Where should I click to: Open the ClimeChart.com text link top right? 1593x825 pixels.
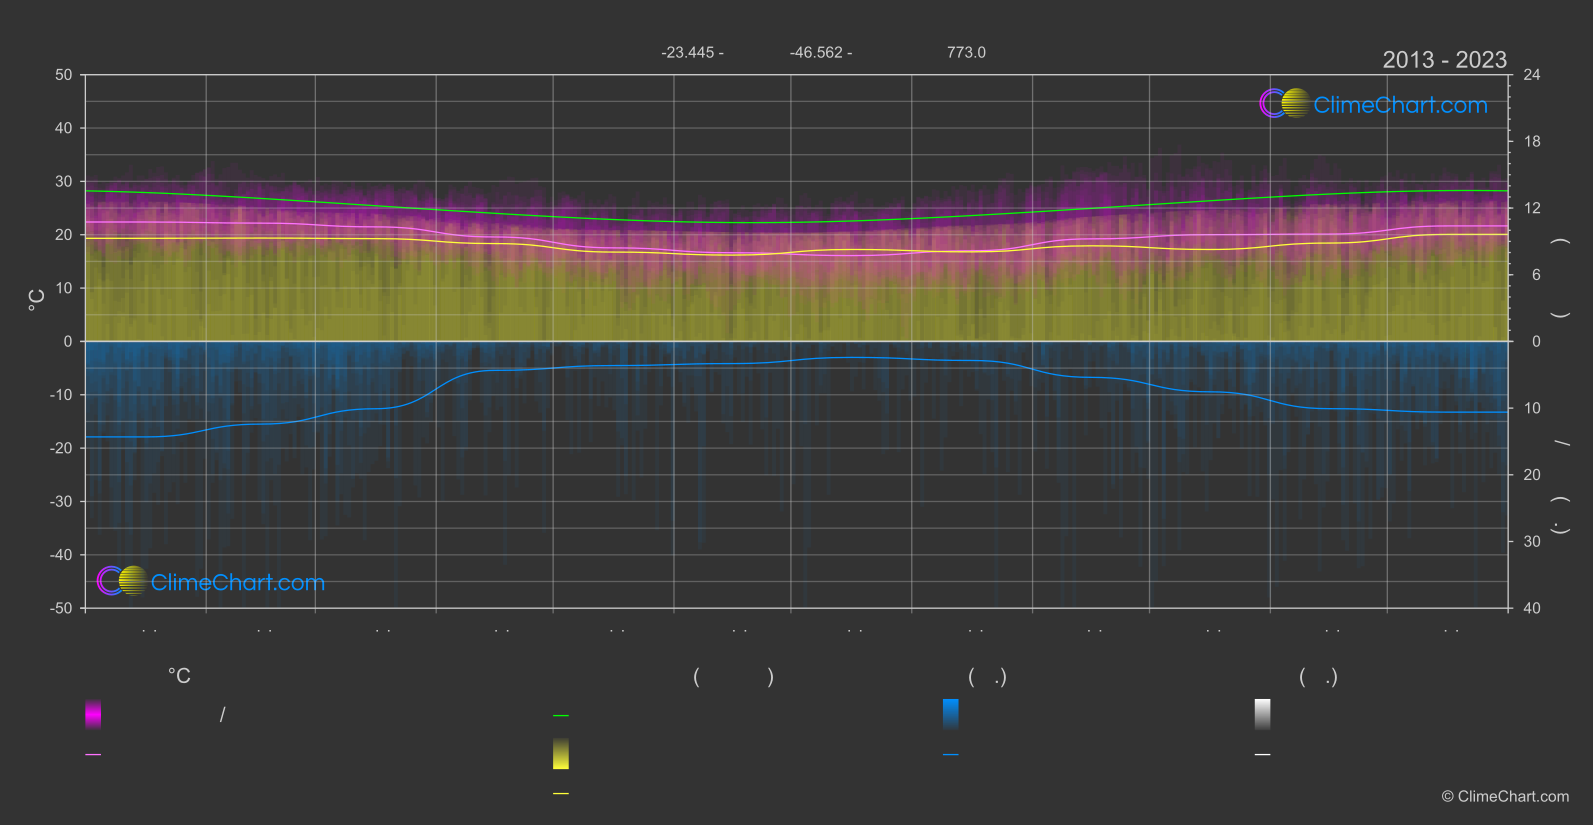pyautogui.click(x=1400, y=105)
